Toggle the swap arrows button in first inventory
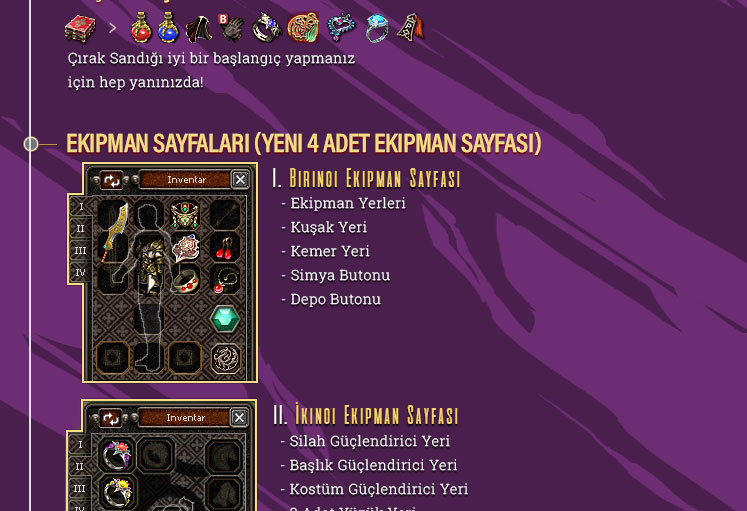747x511 pixels. tap(111, 180)
